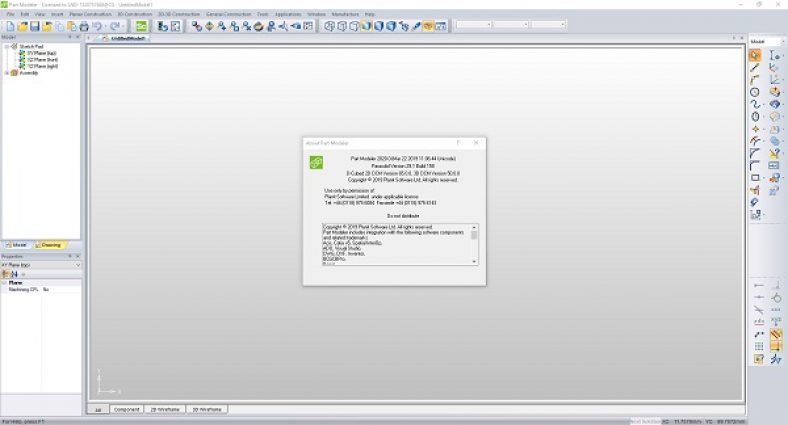
Task: Select the Line tool in right toolbox
Action: [x=755, y=68]
